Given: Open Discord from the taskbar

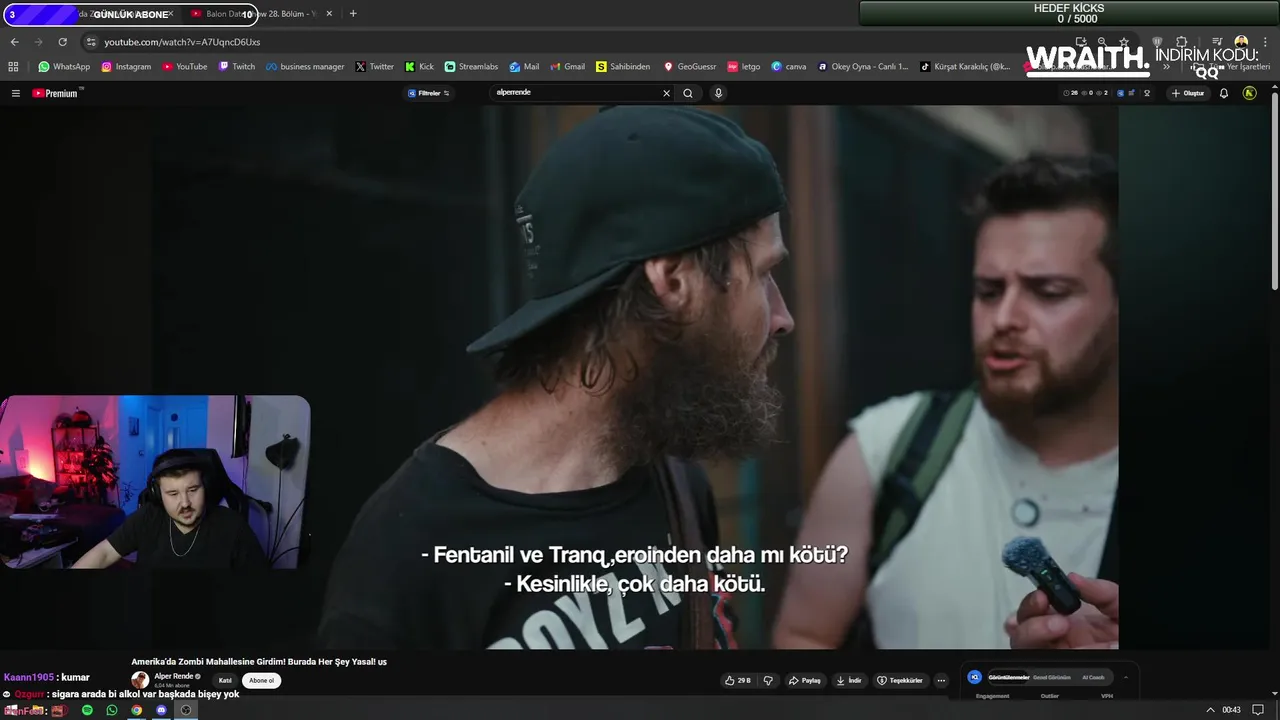Looking at the screenshot, I should [161, 710].
